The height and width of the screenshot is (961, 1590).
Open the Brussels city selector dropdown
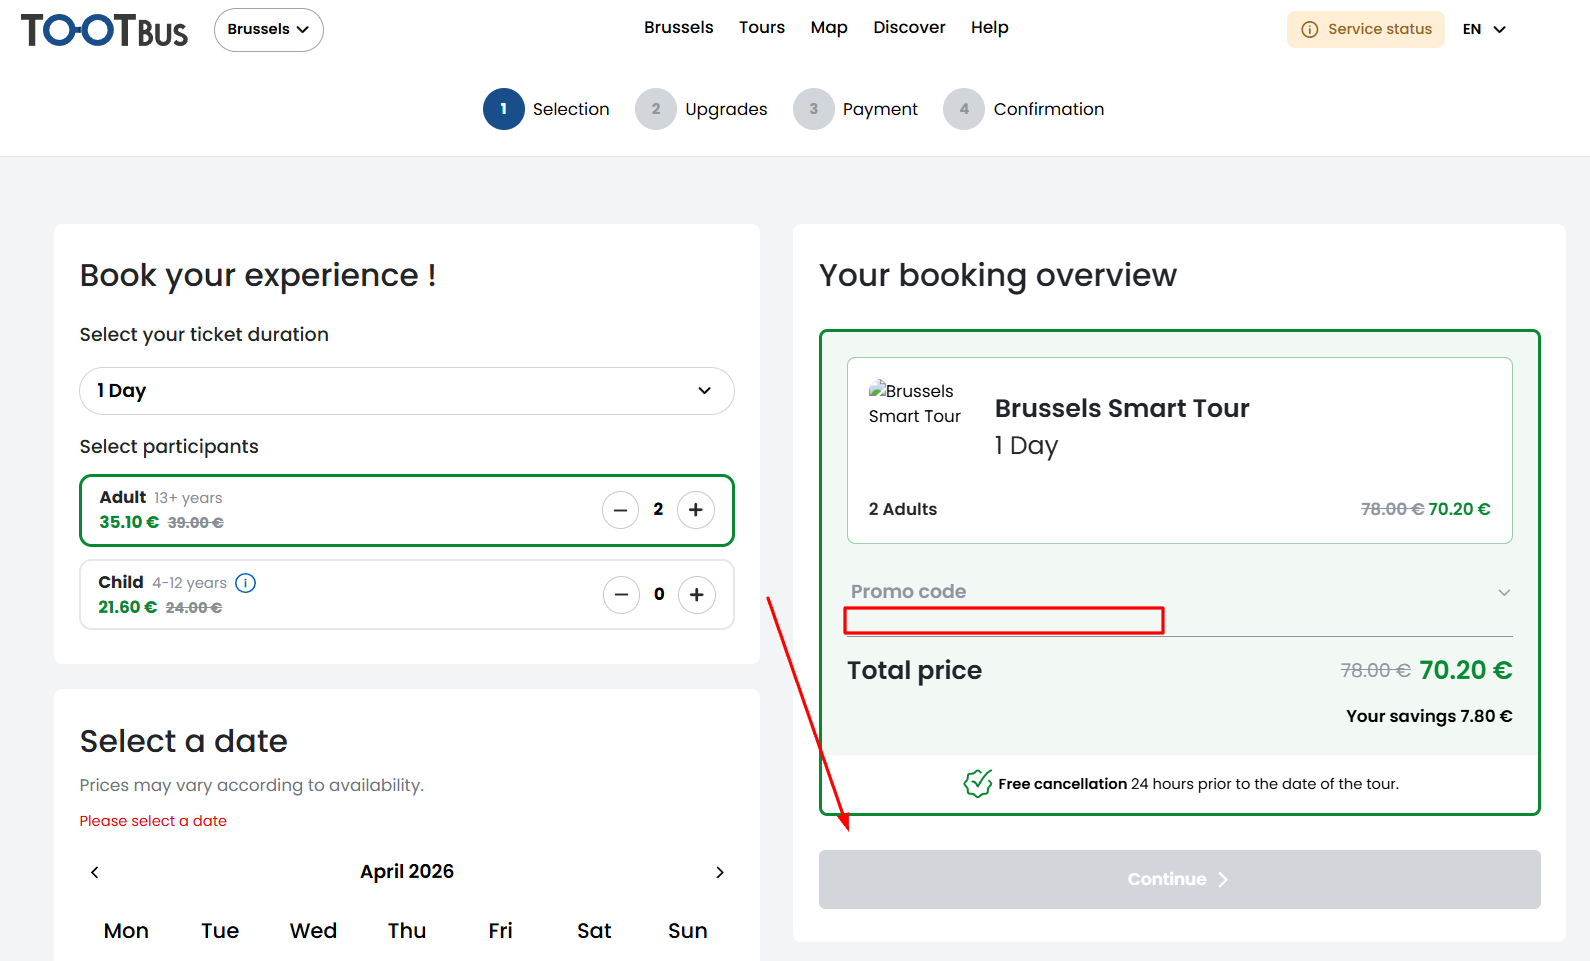pos(268,30)
